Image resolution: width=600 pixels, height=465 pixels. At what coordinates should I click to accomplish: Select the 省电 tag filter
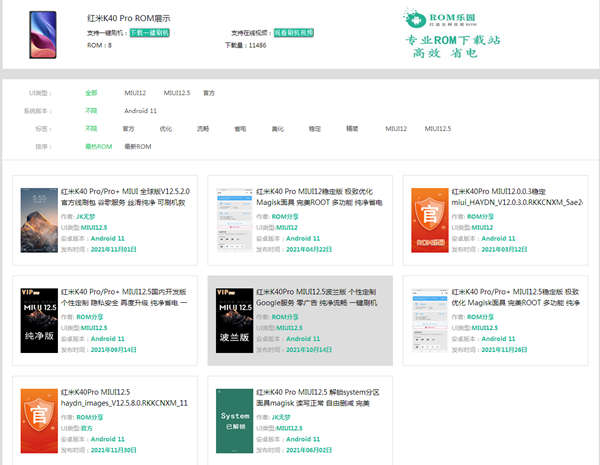coord(240,128)
